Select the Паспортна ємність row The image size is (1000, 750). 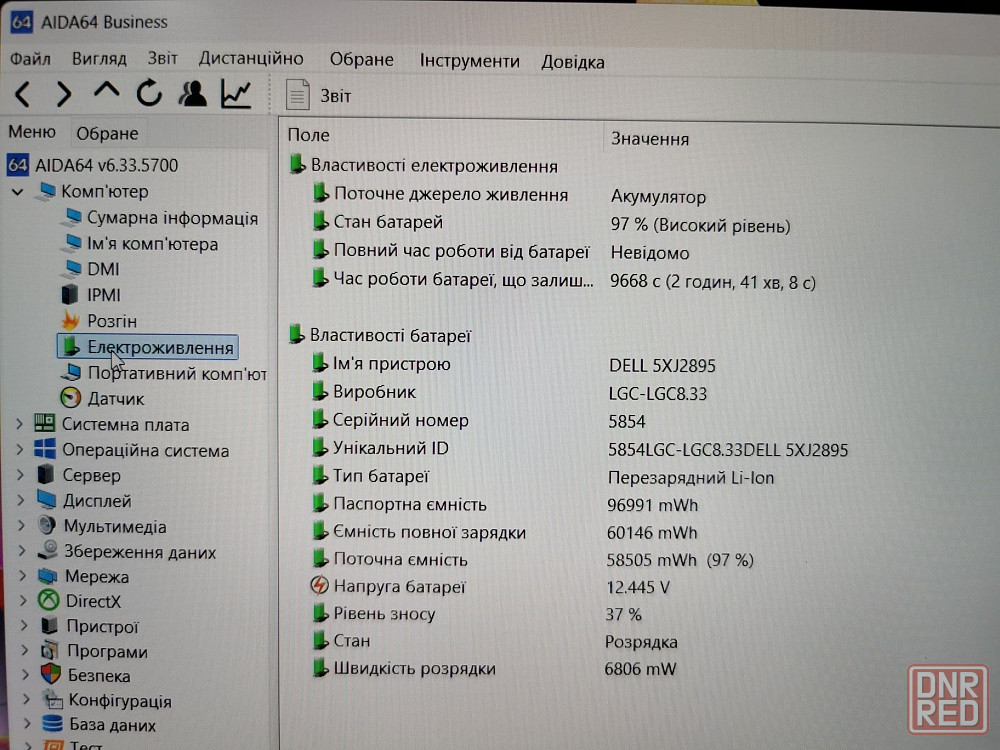pyautogui.click(x=506, y=504)
